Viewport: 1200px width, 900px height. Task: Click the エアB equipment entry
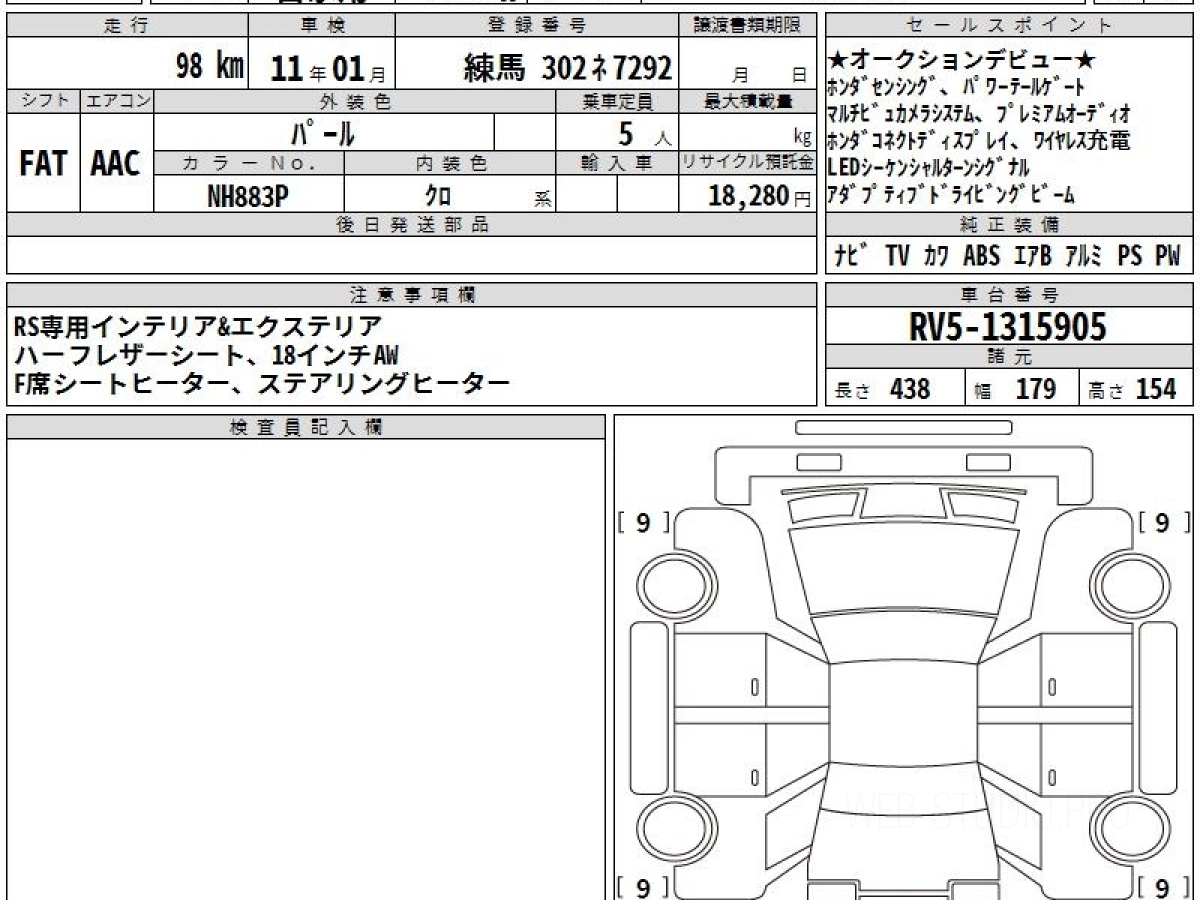[x=1032, y=256]
